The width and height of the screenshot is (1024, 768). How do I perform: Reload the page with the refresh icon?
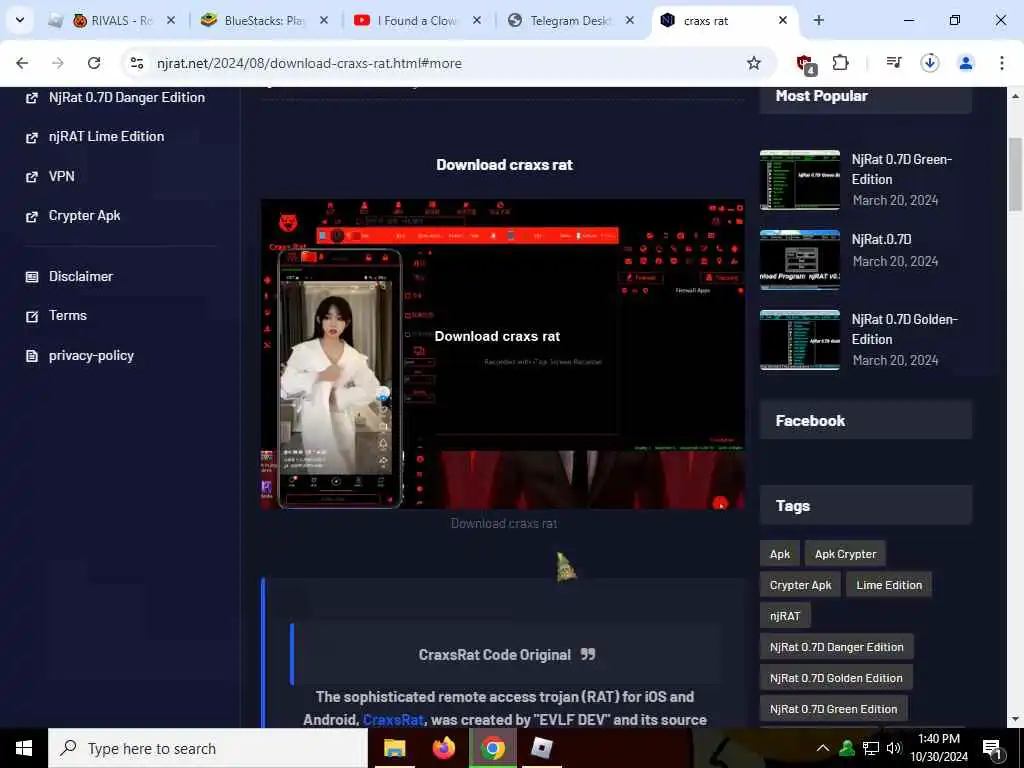pyautogui.click(x=94, y=63)
